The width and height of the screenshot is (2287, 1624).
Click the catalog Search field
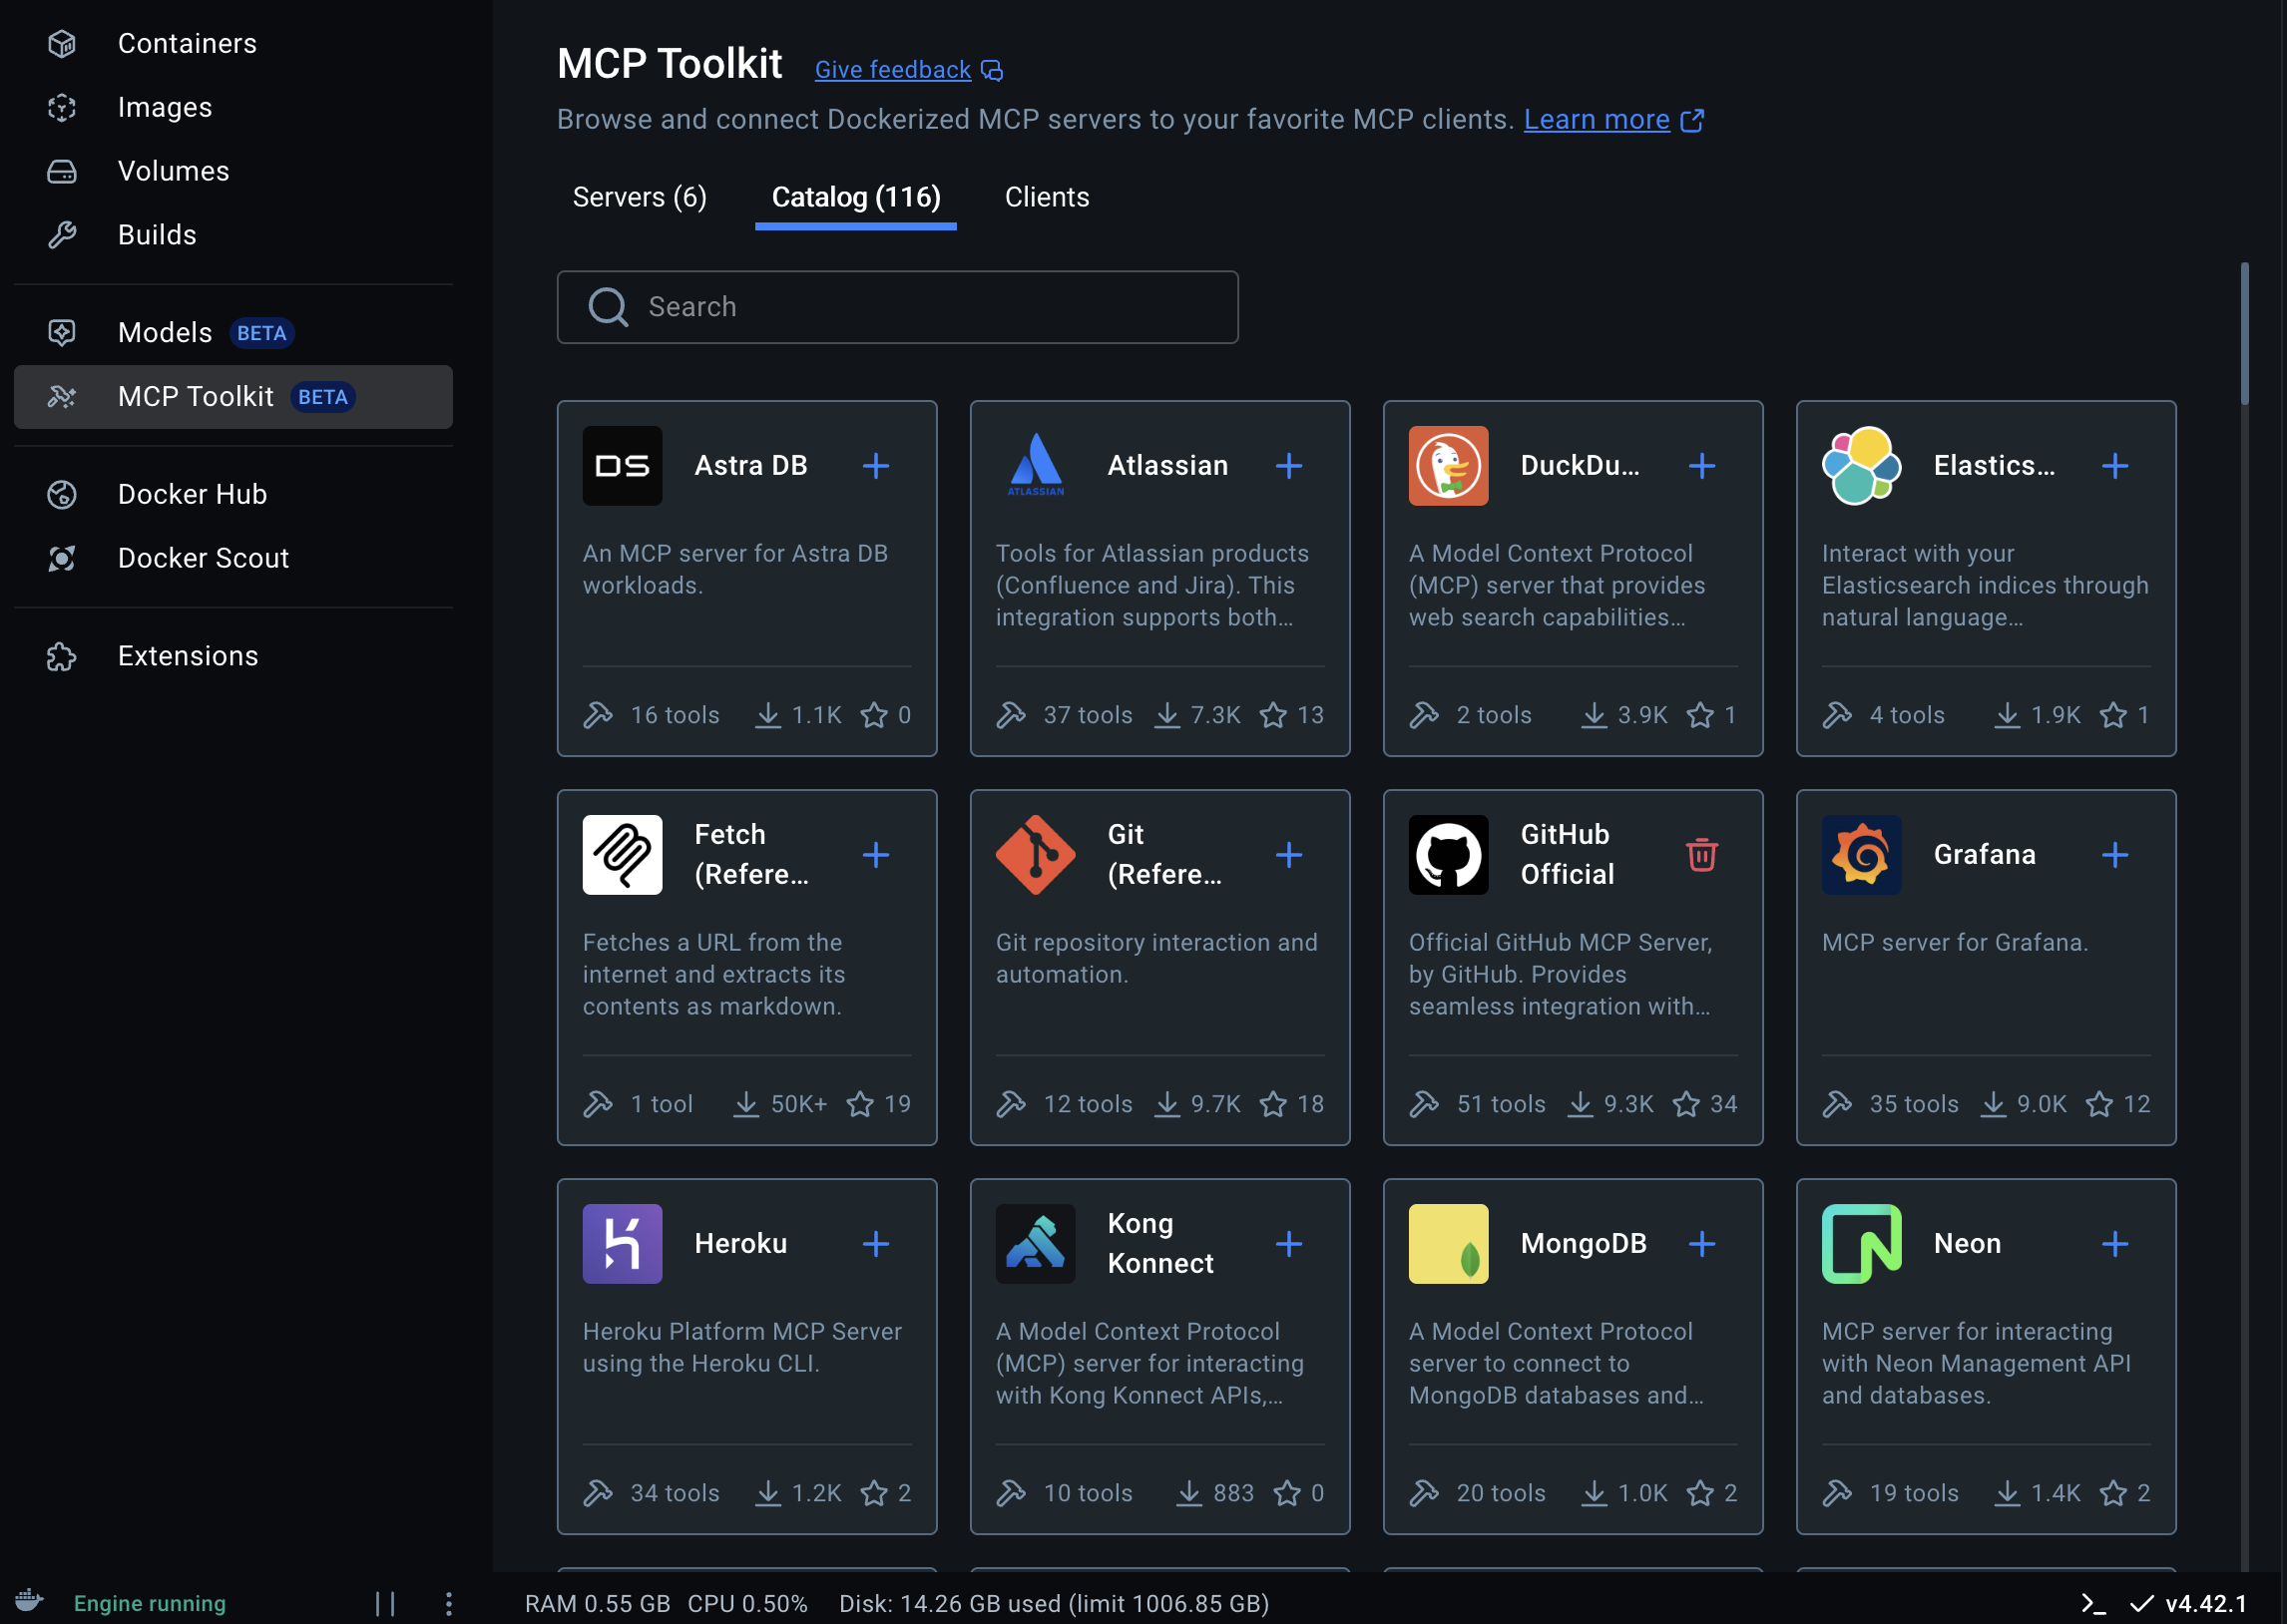pyautogui.click(x=897, y=307)
